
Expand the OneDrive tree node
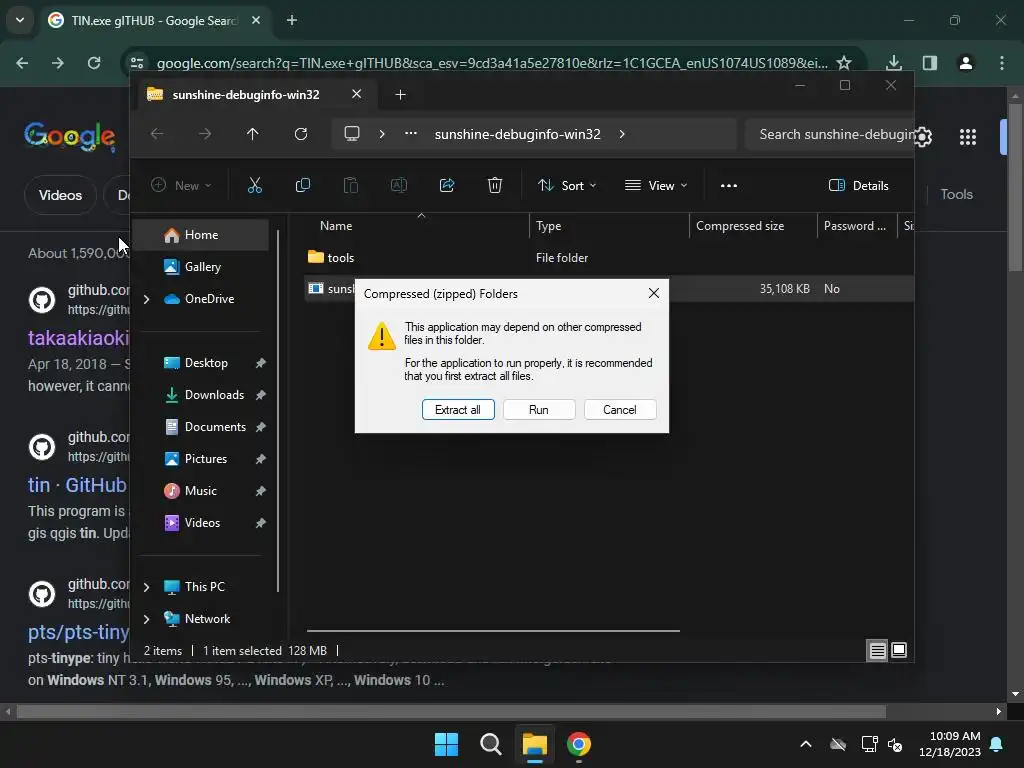click(146, 299)
